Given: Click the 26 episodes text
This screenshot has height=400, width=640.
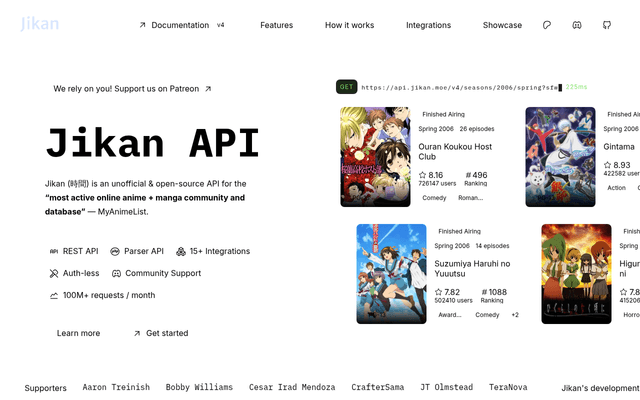Looking at the screenshot, I should [x=477, y=129].
